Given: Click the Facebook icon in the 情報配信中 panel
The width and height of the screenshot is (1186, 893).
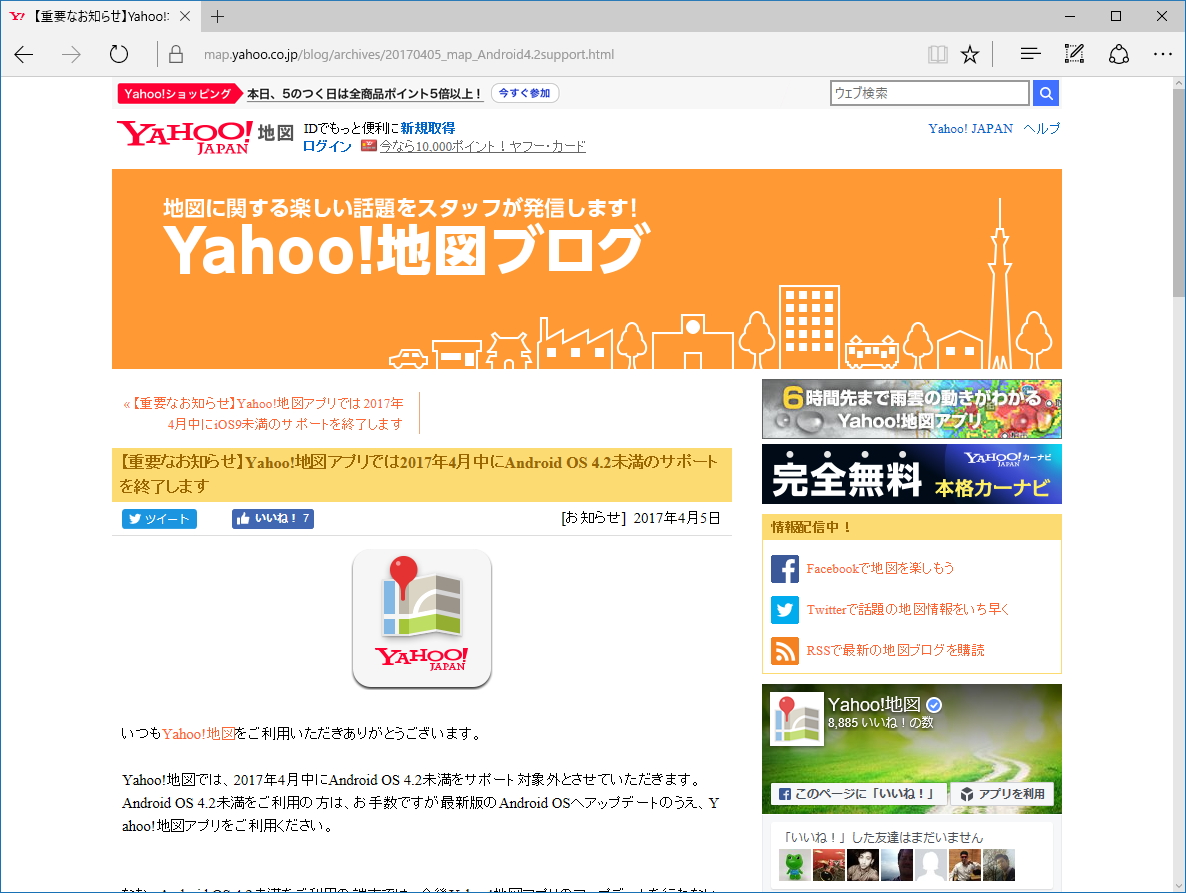Looking at the screenshot, I should [786, 569].
